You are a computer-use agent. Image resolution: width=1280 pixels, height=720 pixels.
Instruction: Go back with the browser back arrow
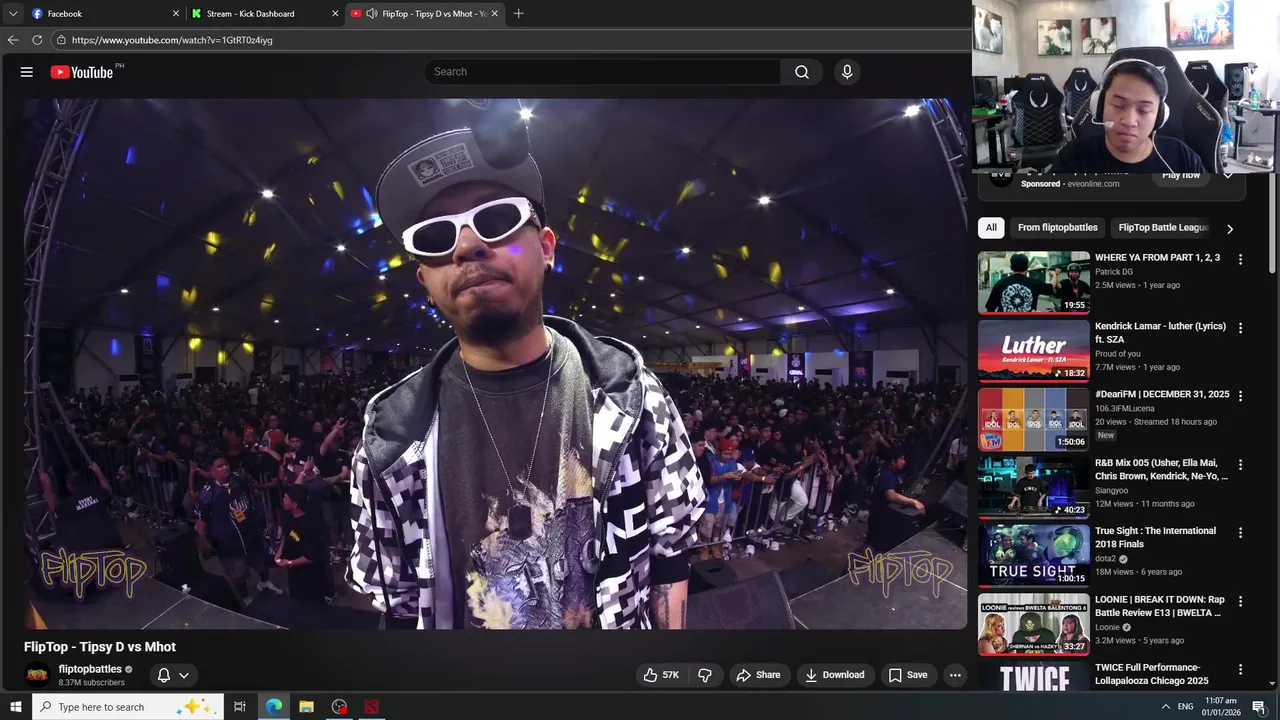(13, 40)
